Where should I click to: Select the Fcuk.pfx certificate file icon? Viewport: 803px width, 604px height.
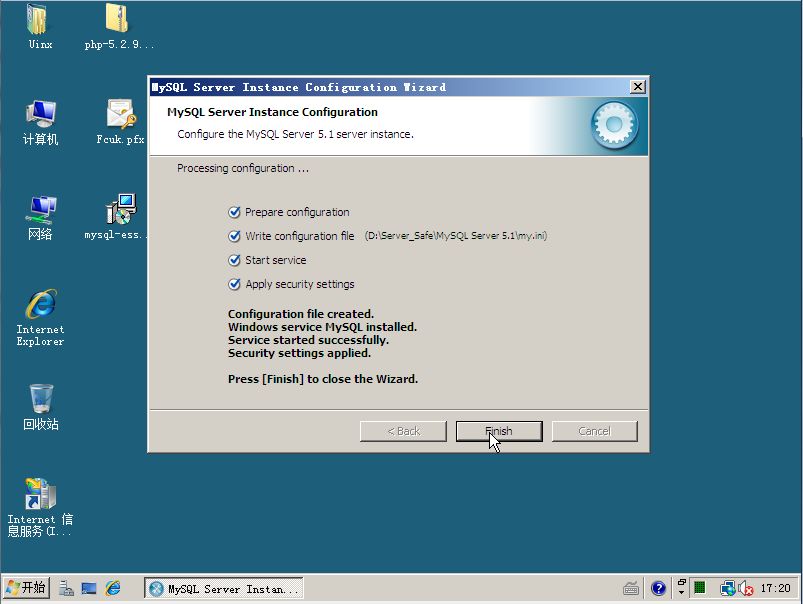pos(120,122)
